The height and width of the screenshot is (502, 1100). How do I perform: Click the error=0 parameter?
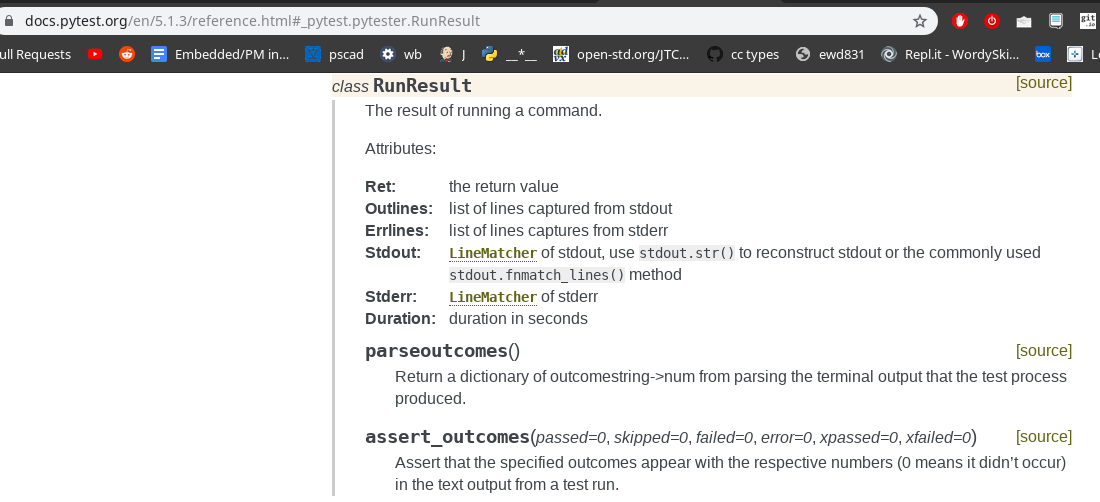(x=787, y=437)
